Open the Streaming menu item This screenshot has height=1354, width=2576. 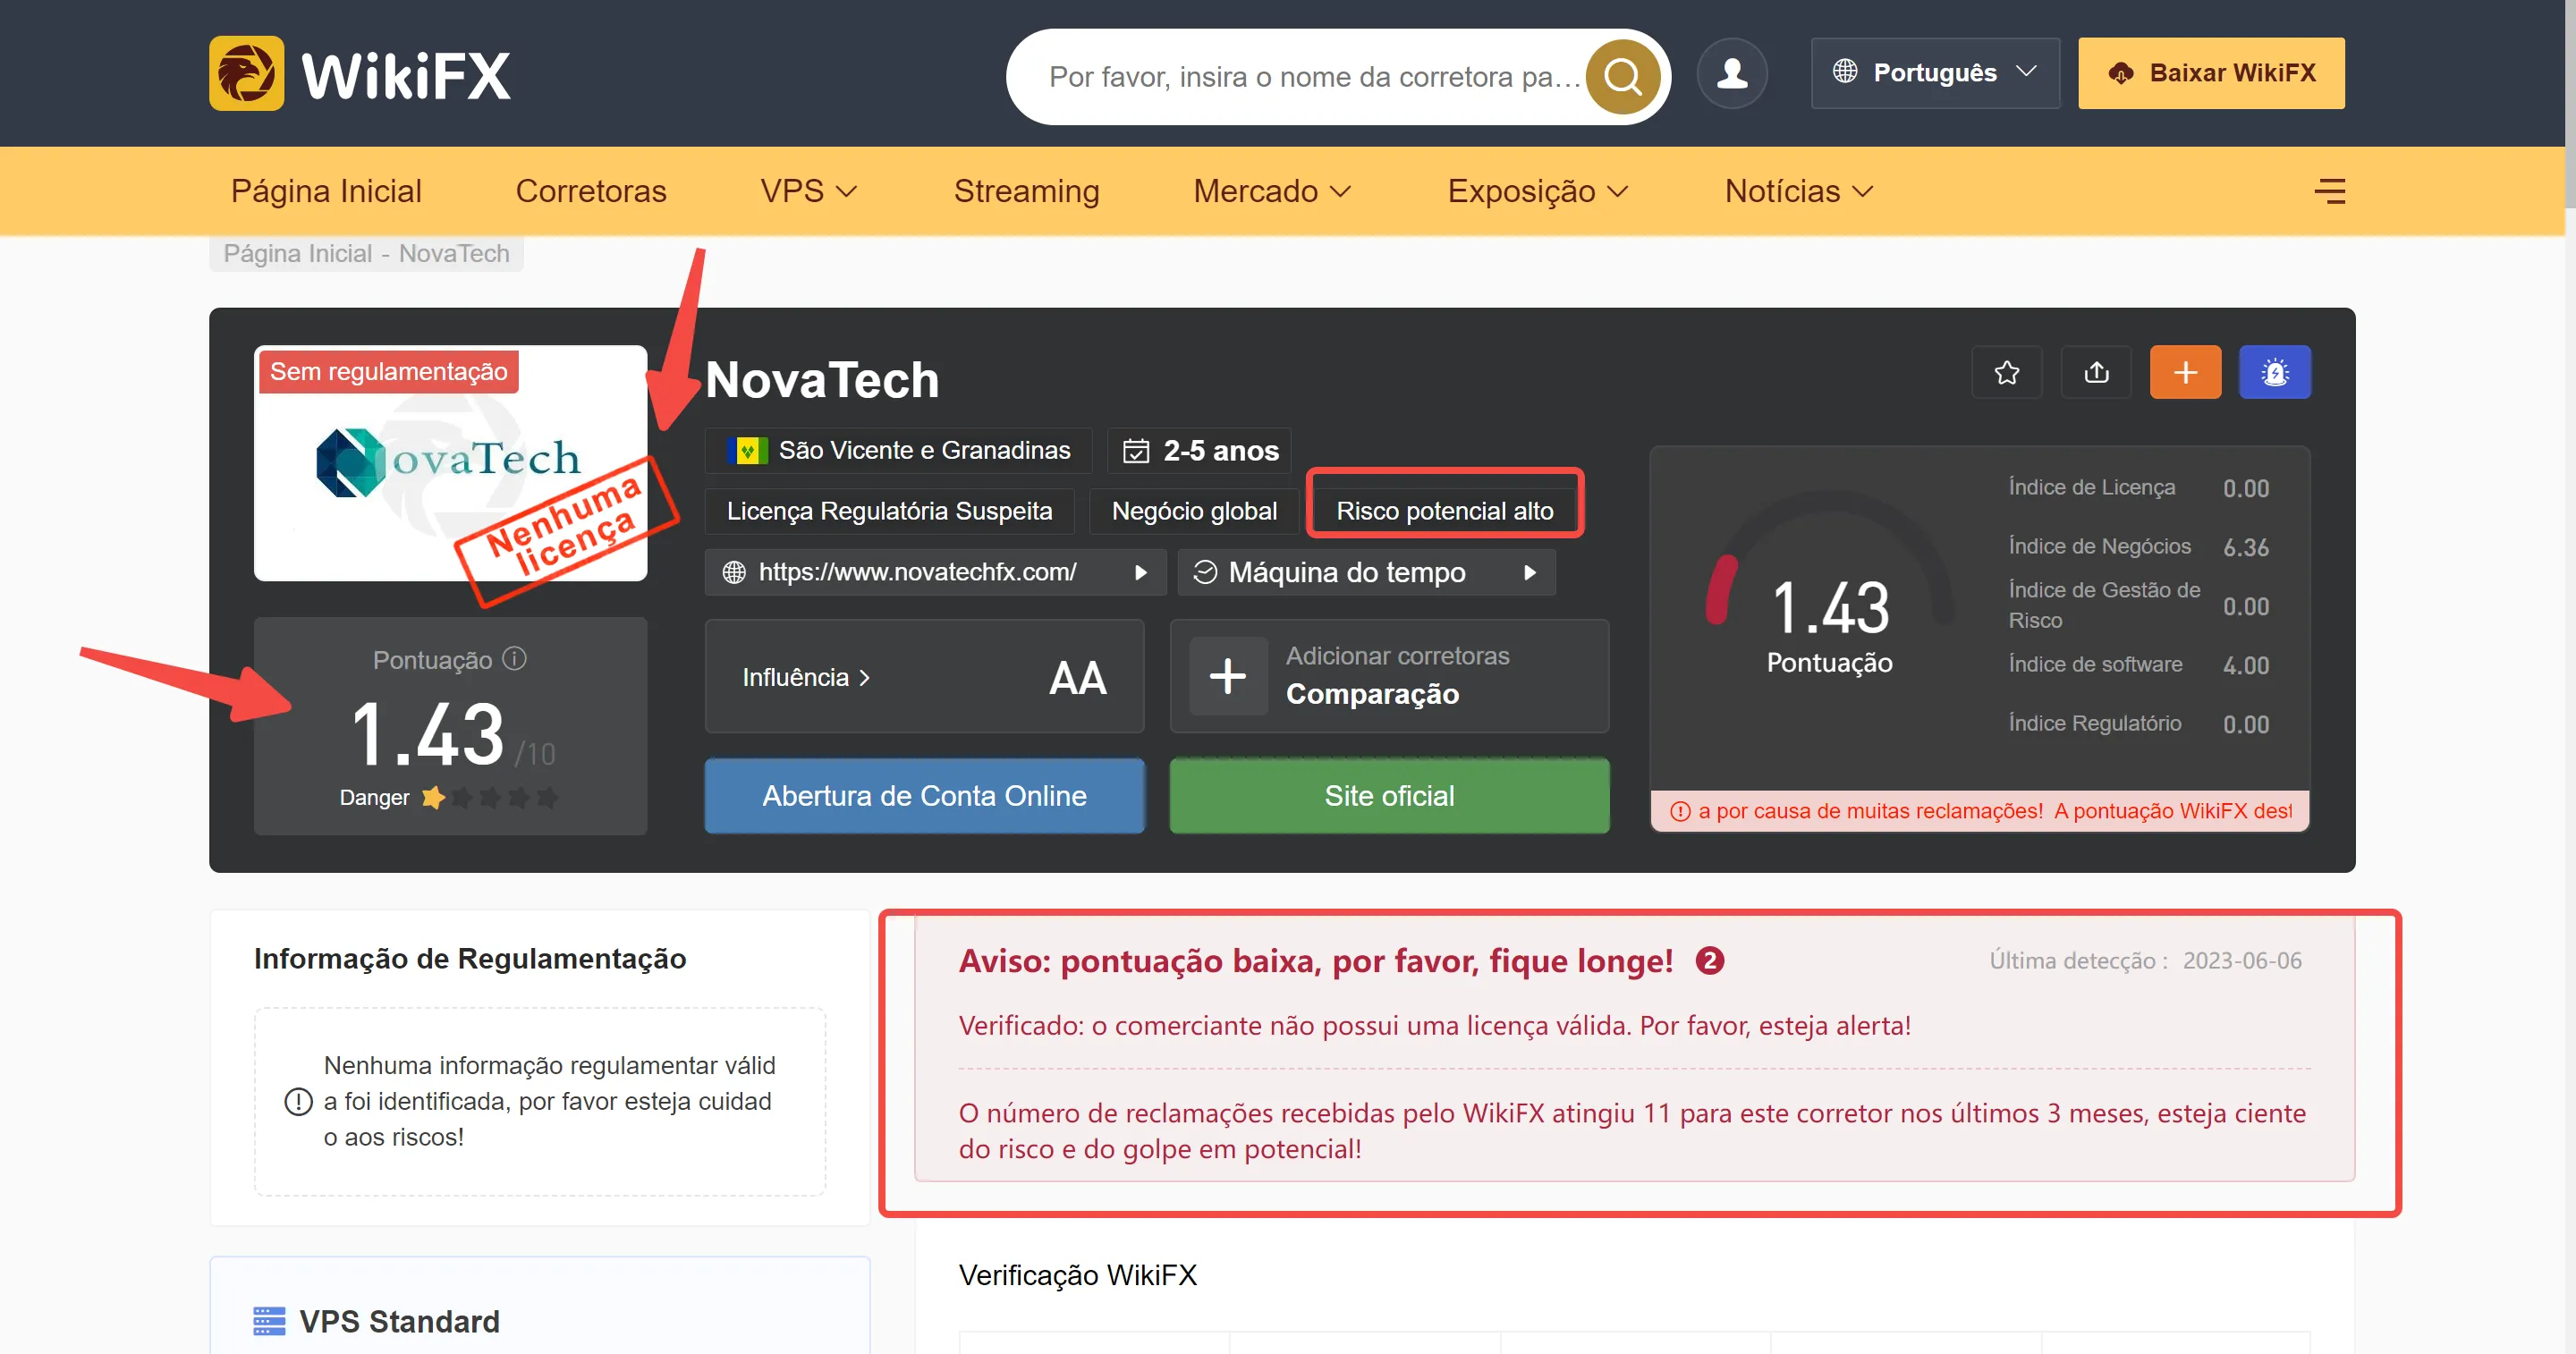pos(1026,191)
